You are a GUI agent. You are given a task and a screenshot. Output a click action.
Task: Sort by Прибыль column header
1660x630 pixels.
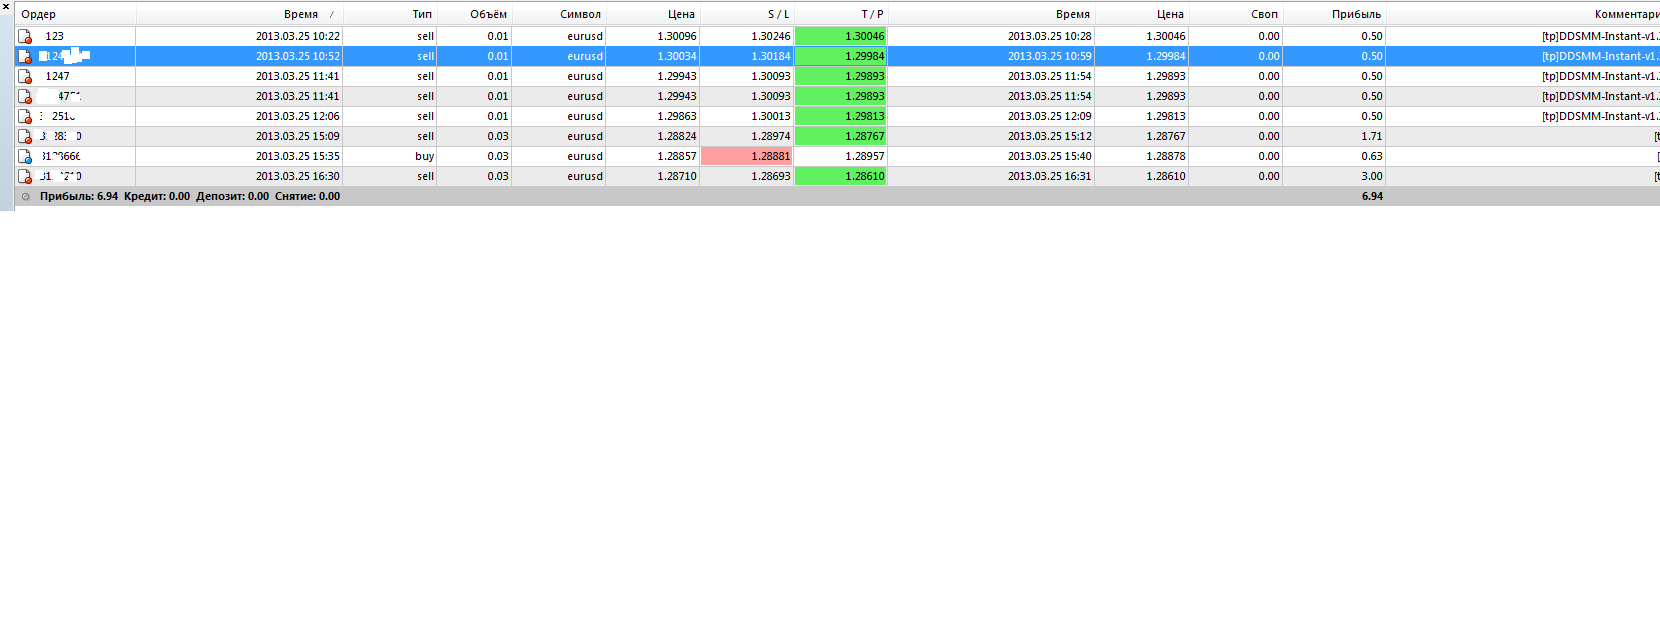[1356, 14]
